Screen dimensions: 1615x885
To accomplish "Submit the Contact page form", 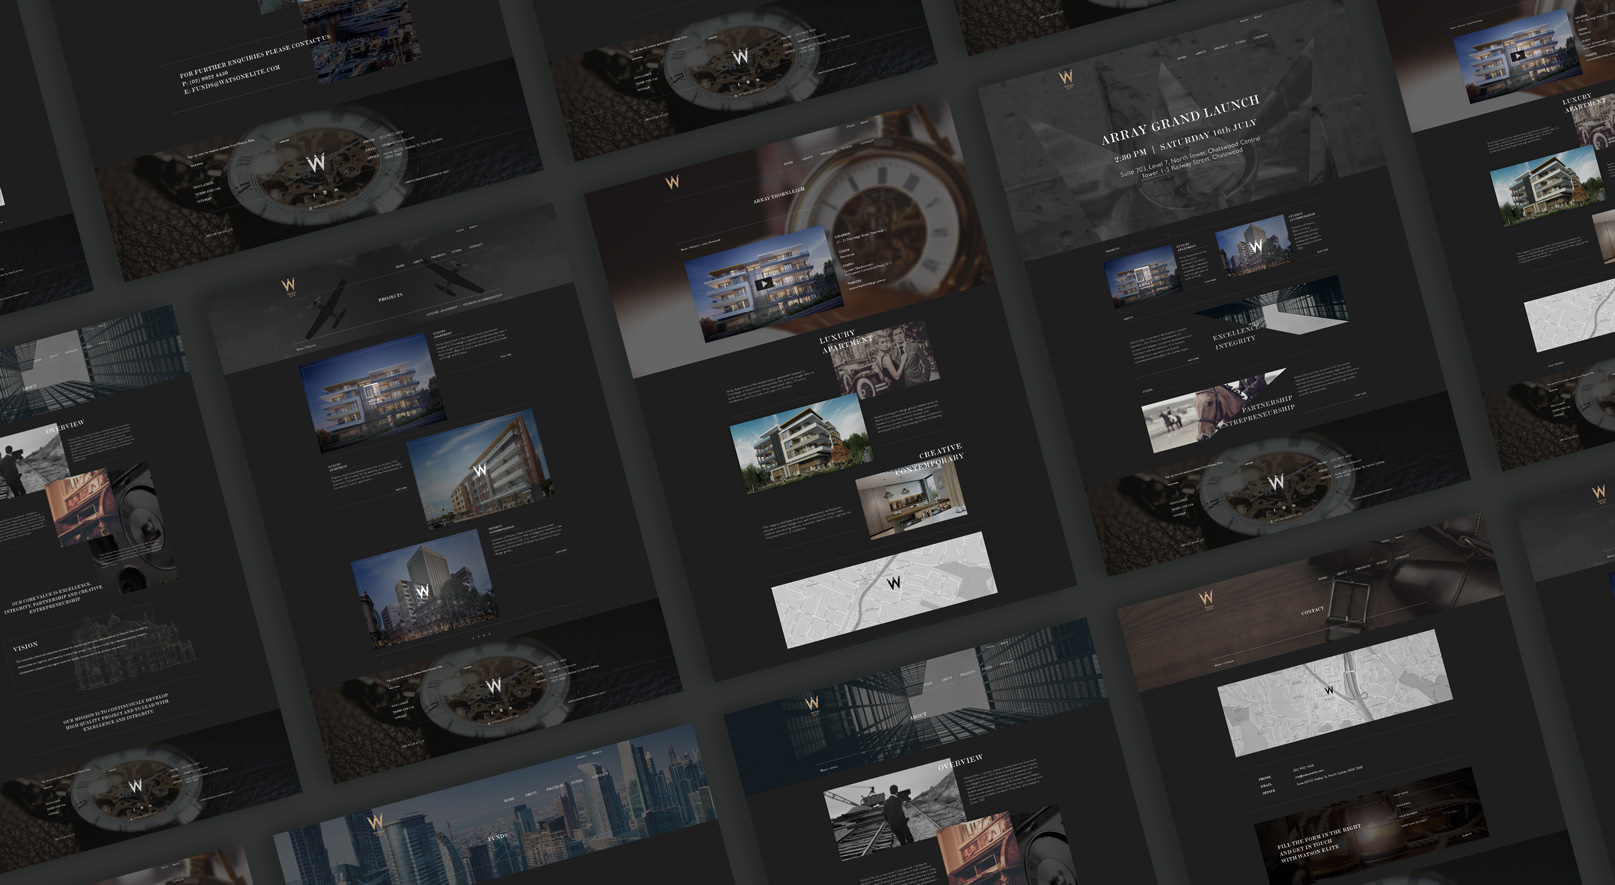I will (1467, 835).
